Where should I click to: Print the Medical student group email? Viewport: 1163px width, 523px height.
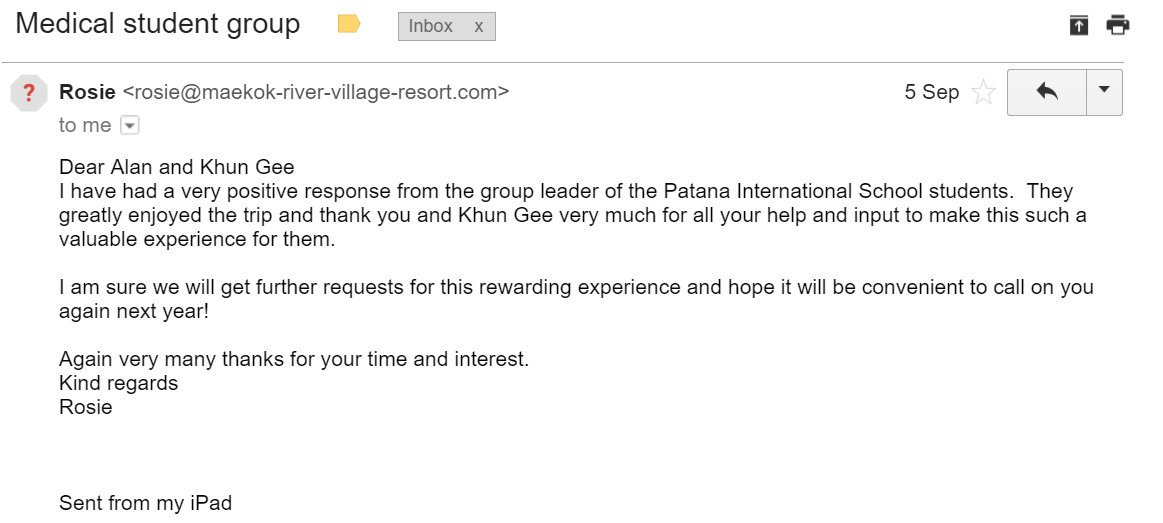[x=1117, y=26]
